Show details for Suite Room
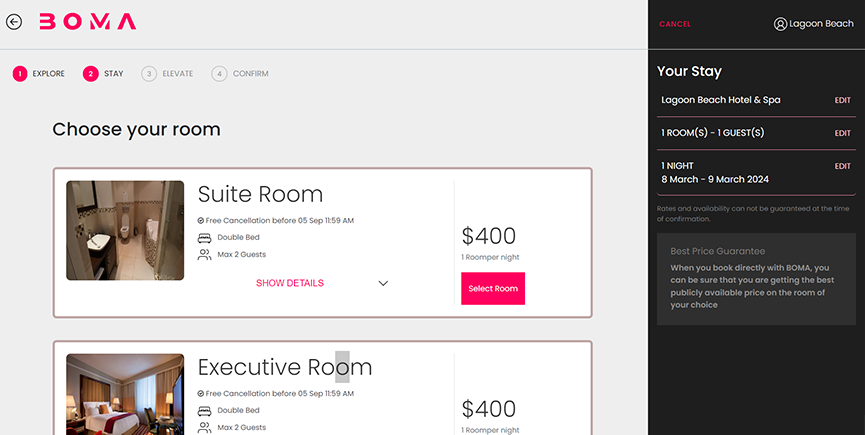 [x=290, y=283]
